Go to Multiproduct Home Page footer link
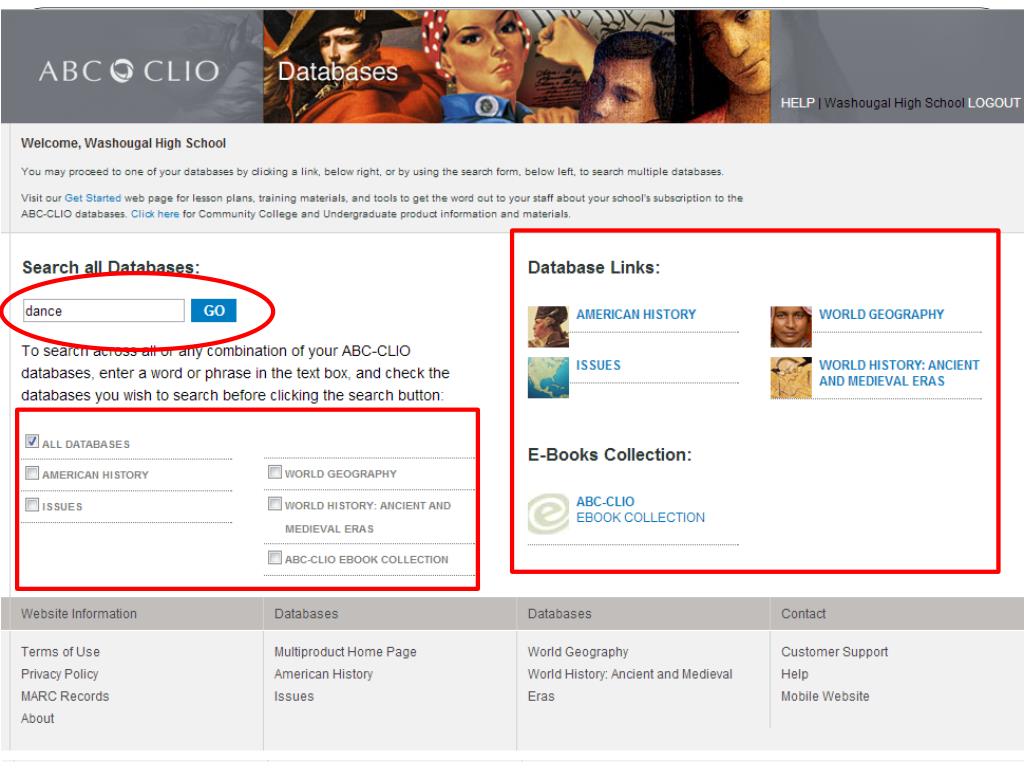1024x768 pixels. [x=345, y=652]
